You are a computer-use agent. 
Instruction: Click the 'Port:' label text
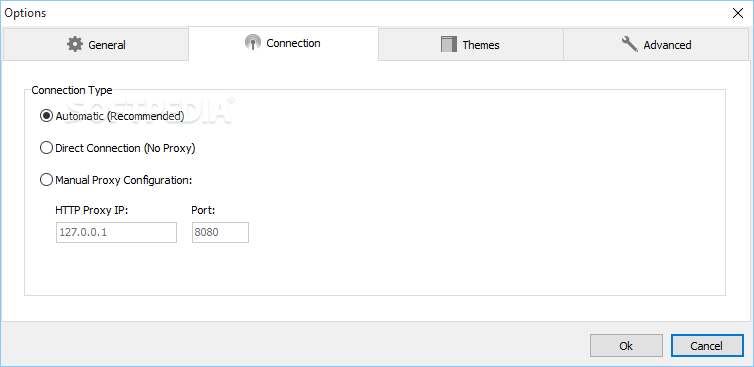[x=203, y=210]
